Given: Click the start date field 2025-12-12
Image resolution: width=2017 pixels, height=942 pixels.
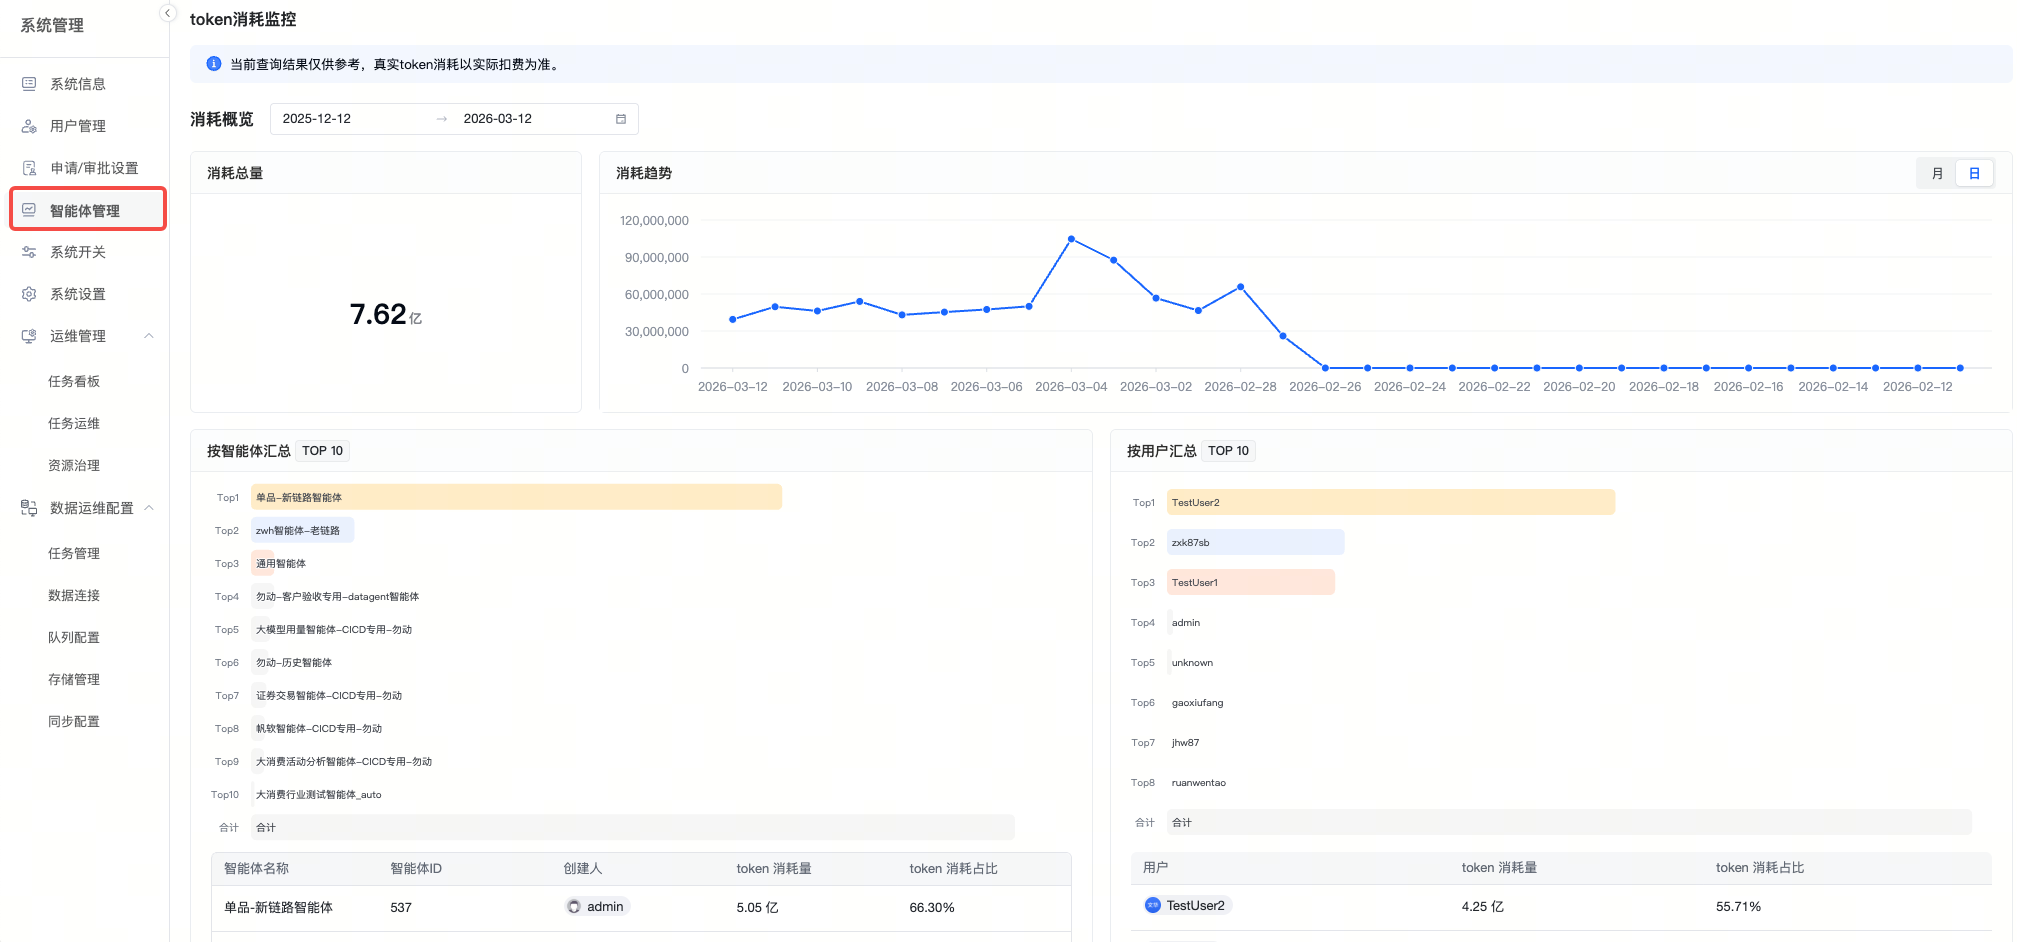Looking at the screenshot, I should [x=317, y=119].
